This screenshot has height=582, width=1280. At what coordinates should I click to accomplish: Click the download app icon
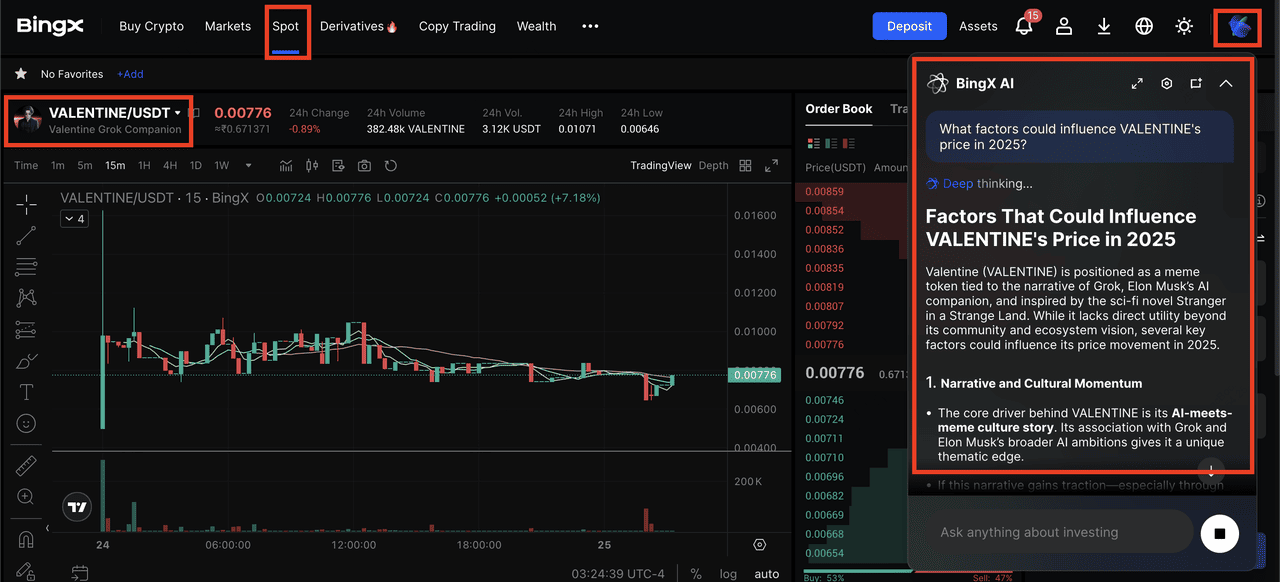1104,27
